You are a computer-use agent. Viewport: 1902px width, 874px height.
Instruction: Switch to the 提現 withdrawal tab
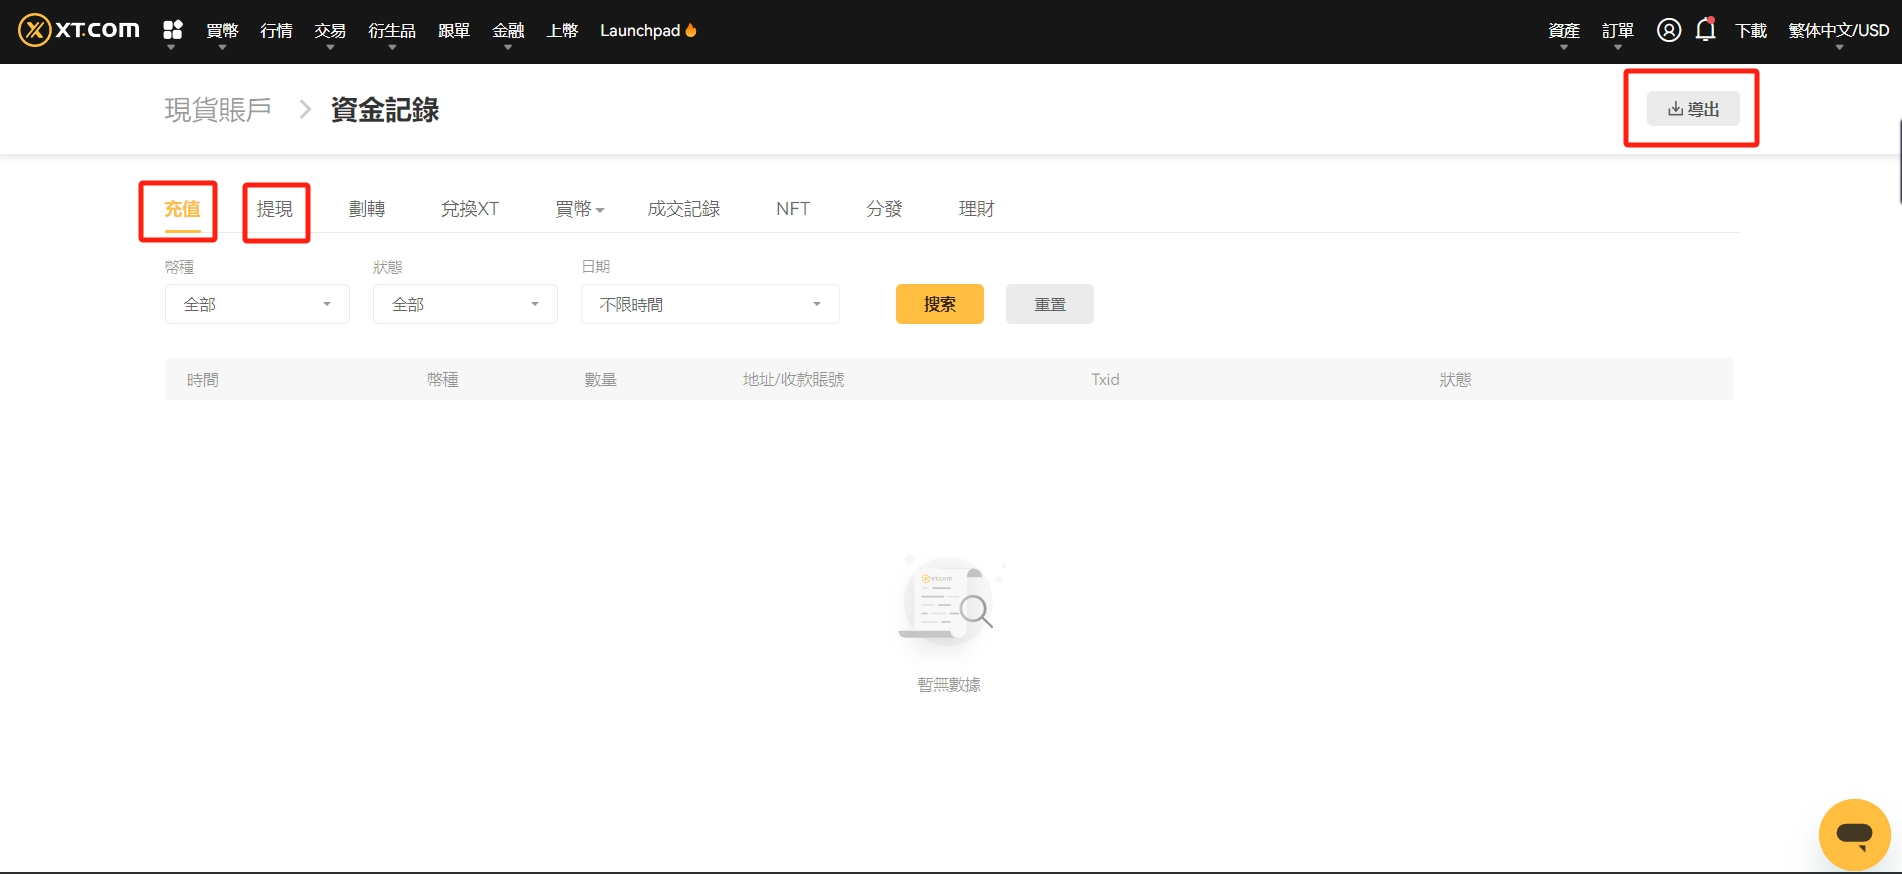275,209
